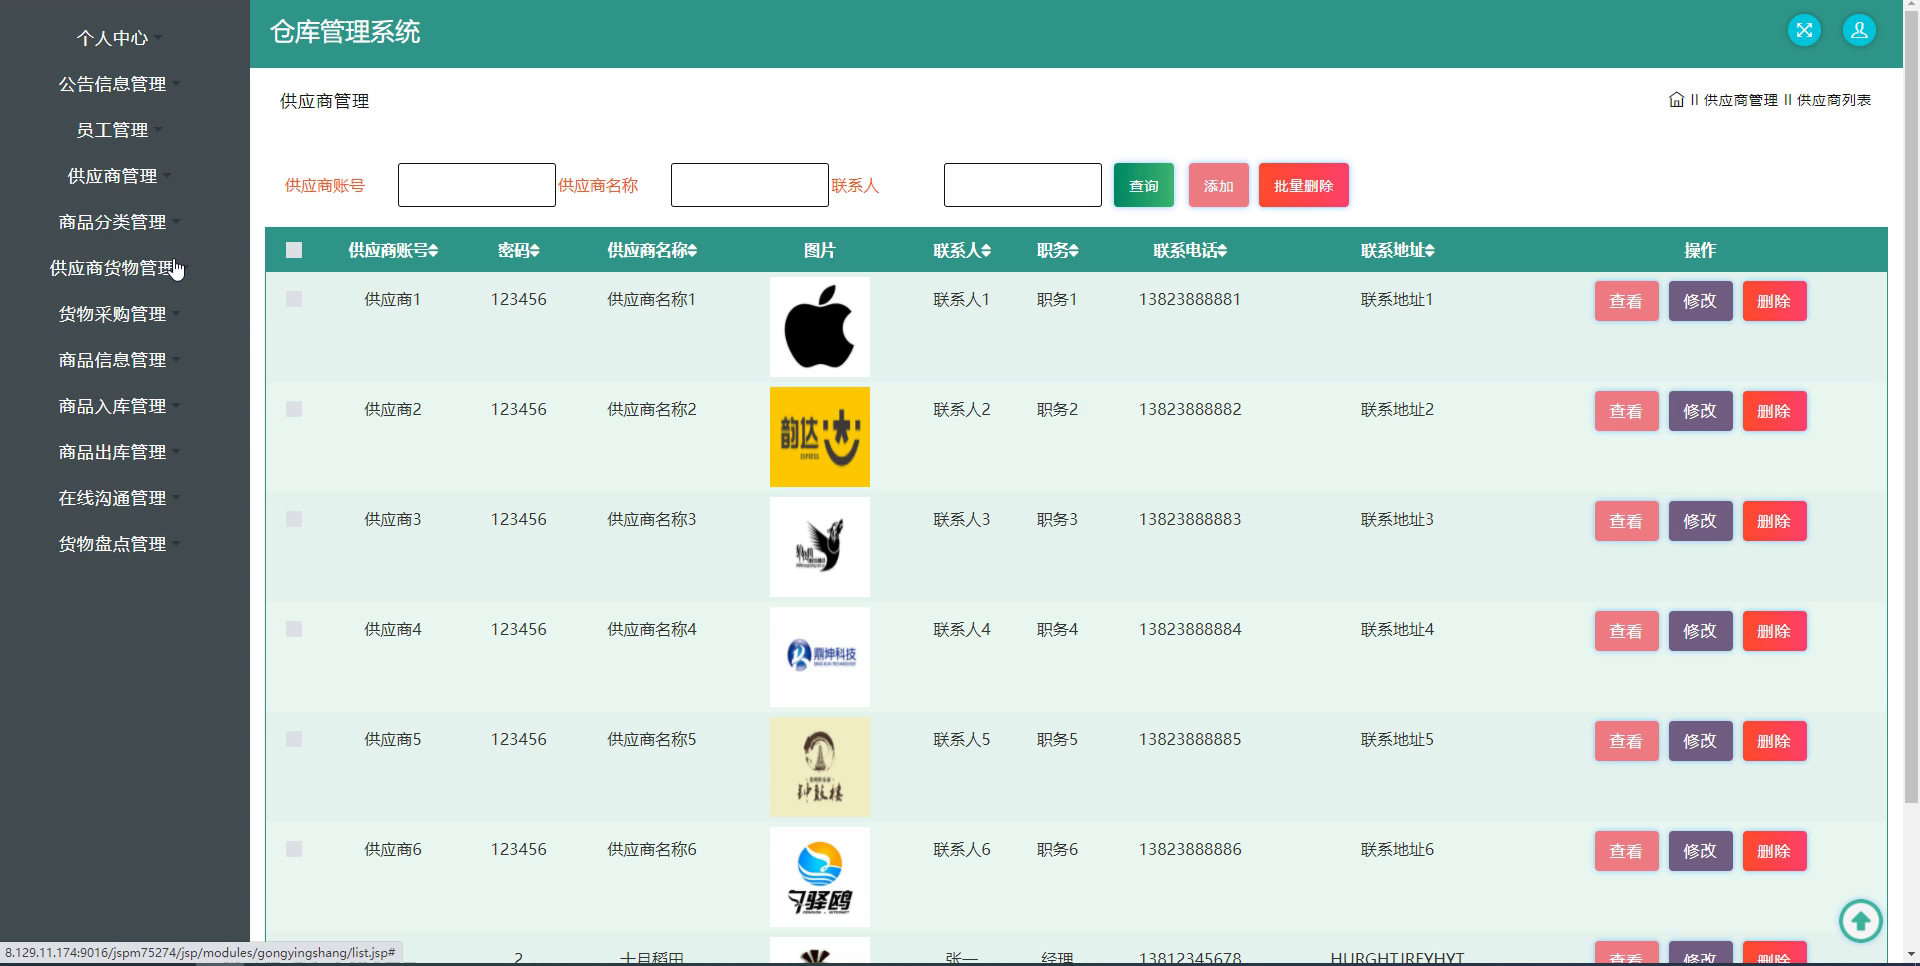Click the back-to-top arrow icon
Viewport: 1920px width, 966px height.
tap(1860, 920)
